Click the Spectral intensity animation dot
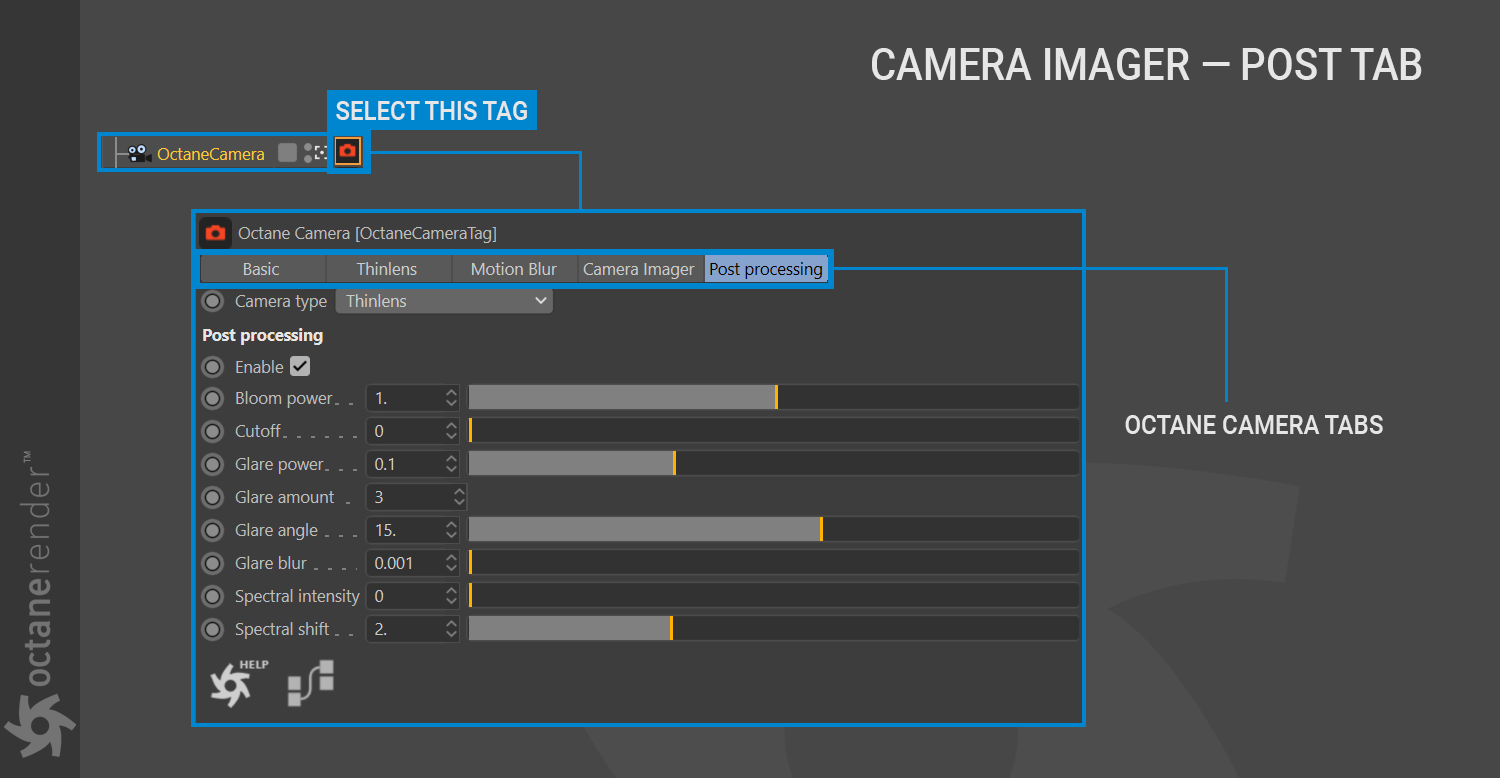Image resolution: width=1500 pixels, height=778 pixels. point(213,596)
